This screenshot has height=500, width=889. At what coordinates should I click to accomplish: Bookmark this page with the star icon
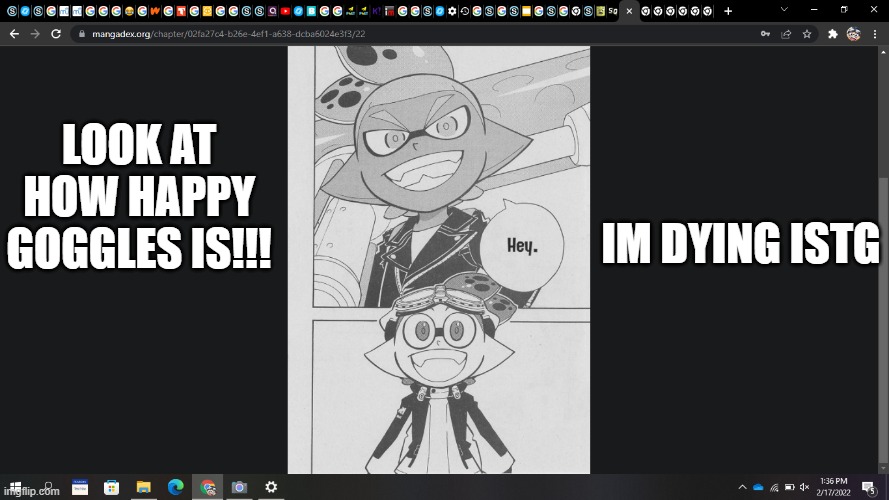(807, 34)
